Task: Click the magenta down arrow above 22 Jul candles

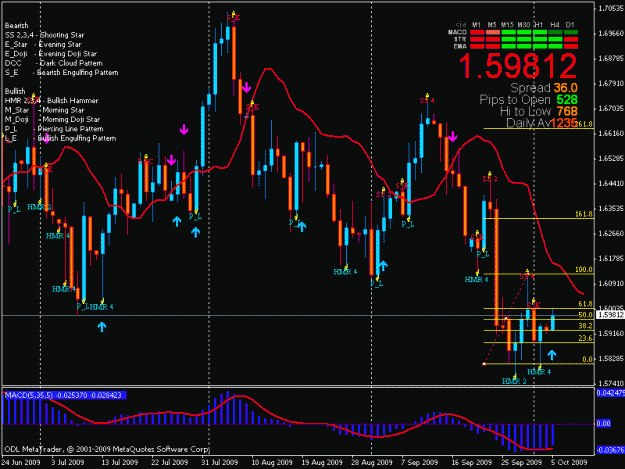Action: 171,160
